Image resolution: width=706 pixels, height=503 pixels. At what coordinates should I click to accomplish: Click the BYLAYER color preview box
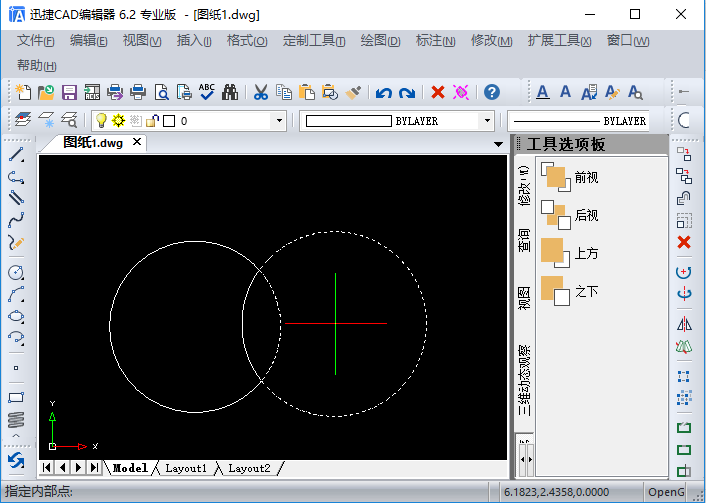coord(349,121)
